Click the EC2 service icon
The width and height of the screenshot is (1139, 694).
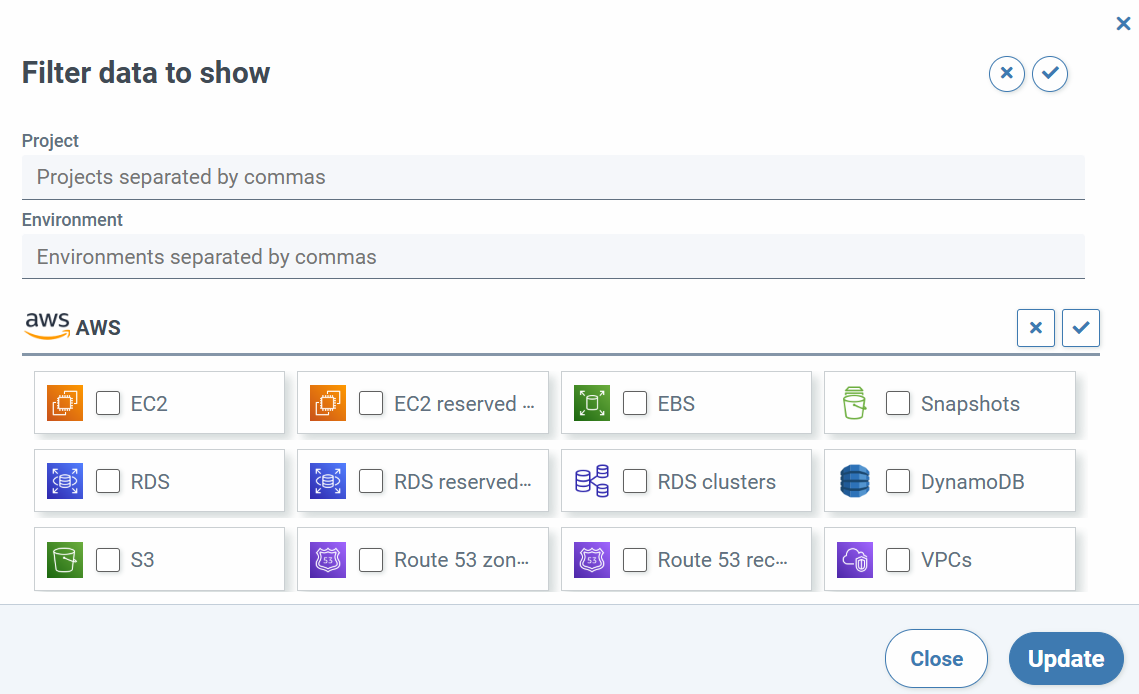(65, 403)
